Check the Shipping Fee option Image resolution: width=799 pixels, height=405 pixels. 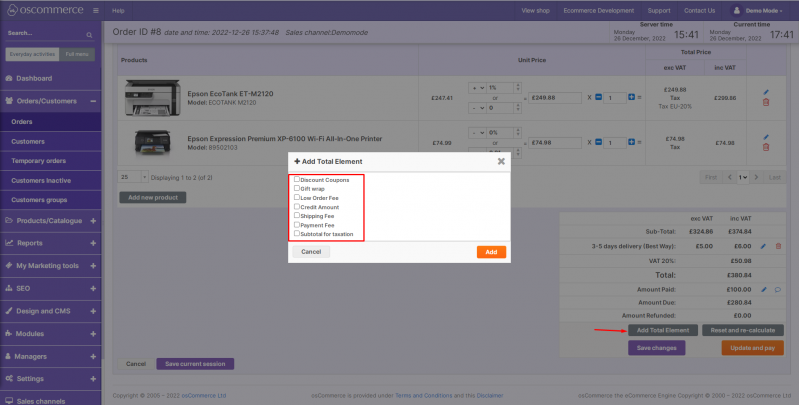coord(296,215)
